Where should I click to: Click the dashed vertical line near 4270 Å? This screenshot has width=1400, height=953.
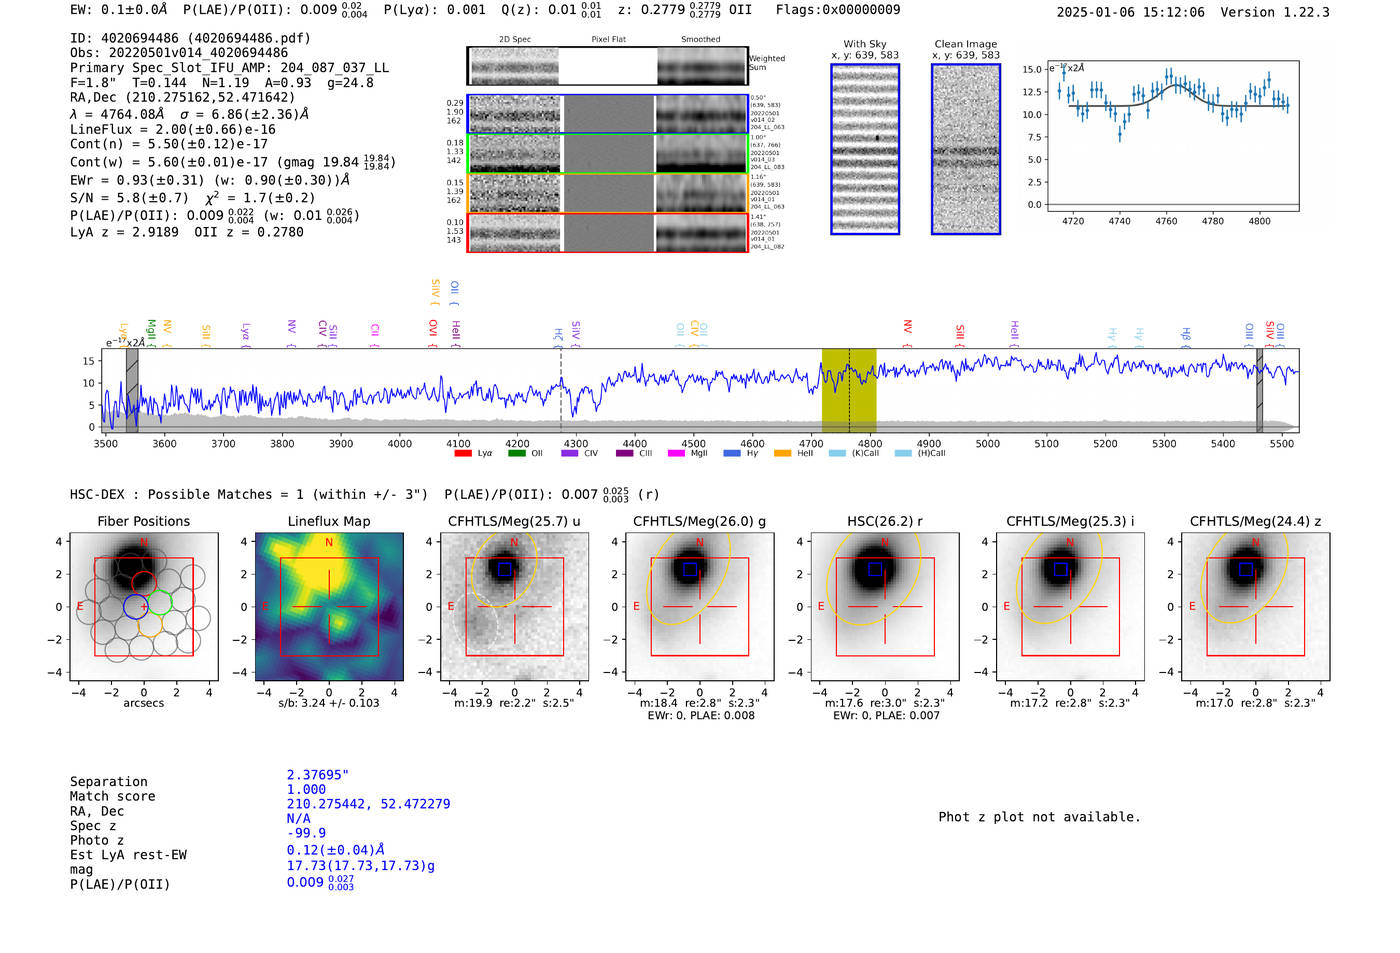561,390
